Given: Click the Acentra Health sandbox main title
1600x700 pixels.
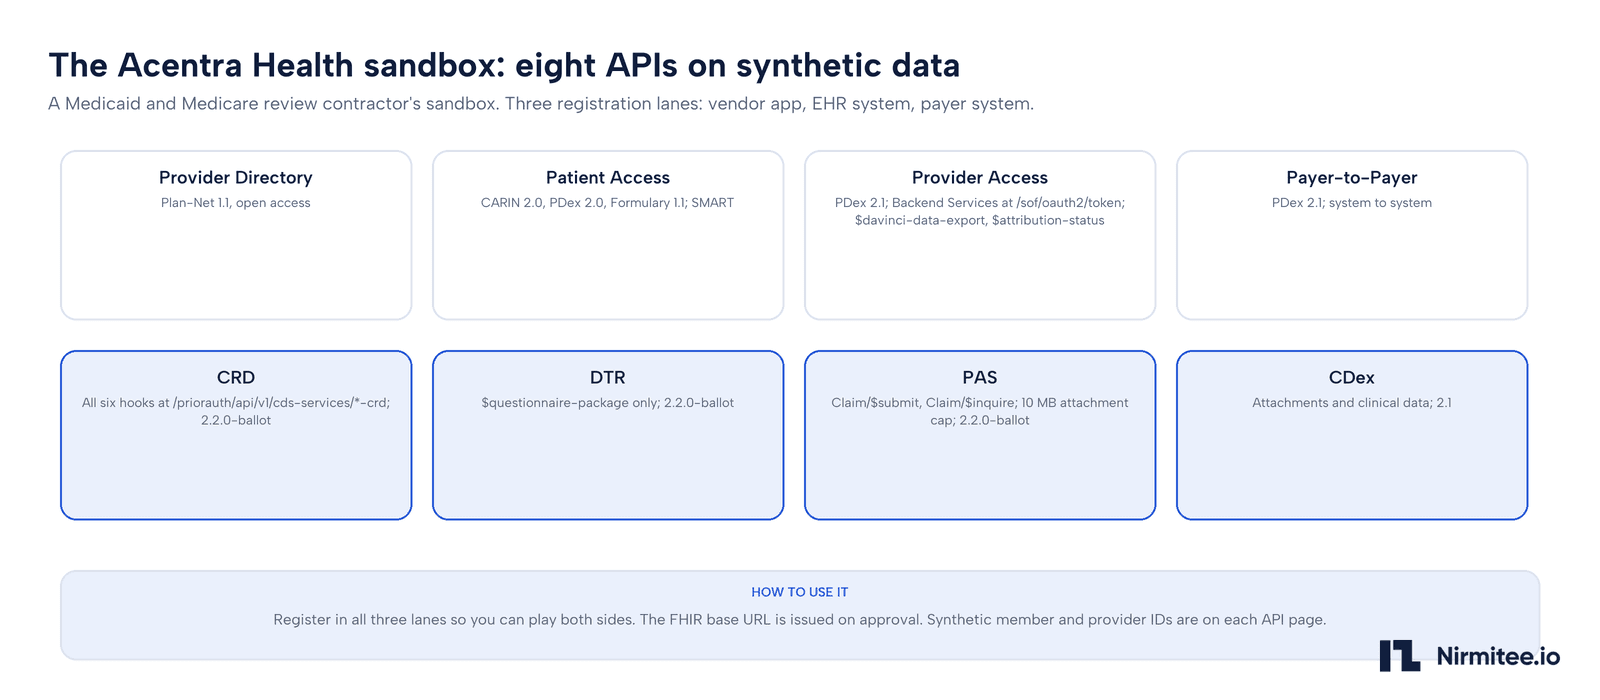Looking at the screenshot, I should 504,65.
